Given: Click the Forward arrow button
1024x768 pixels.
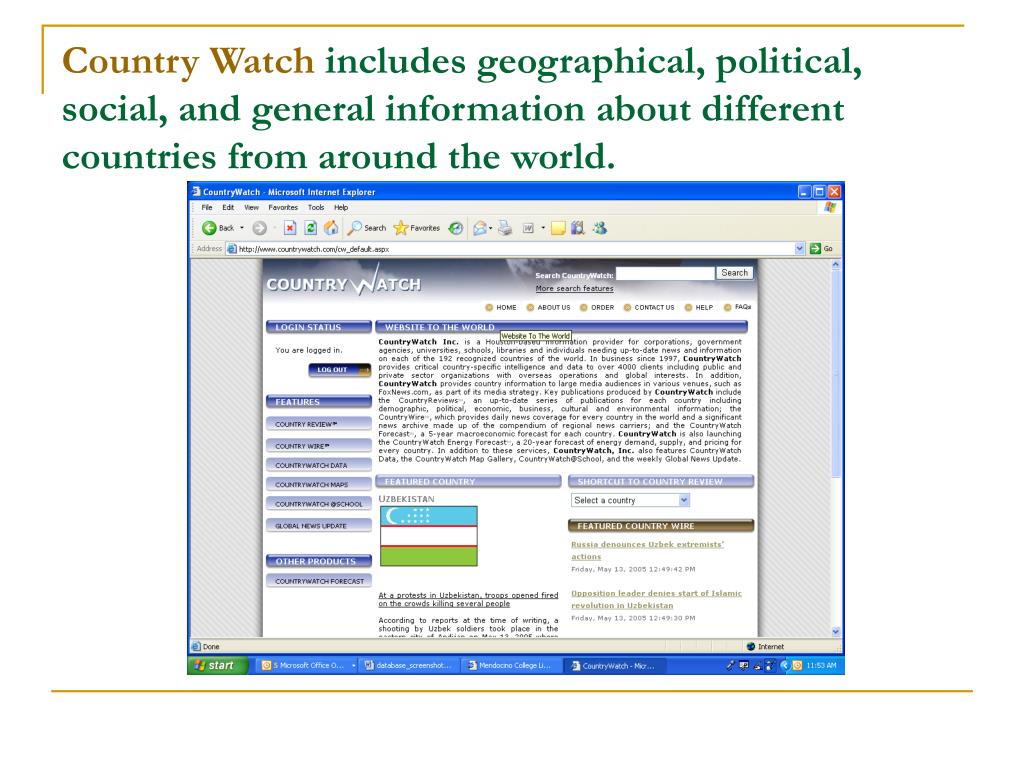Looking at the screenshot, I should 259,228.
